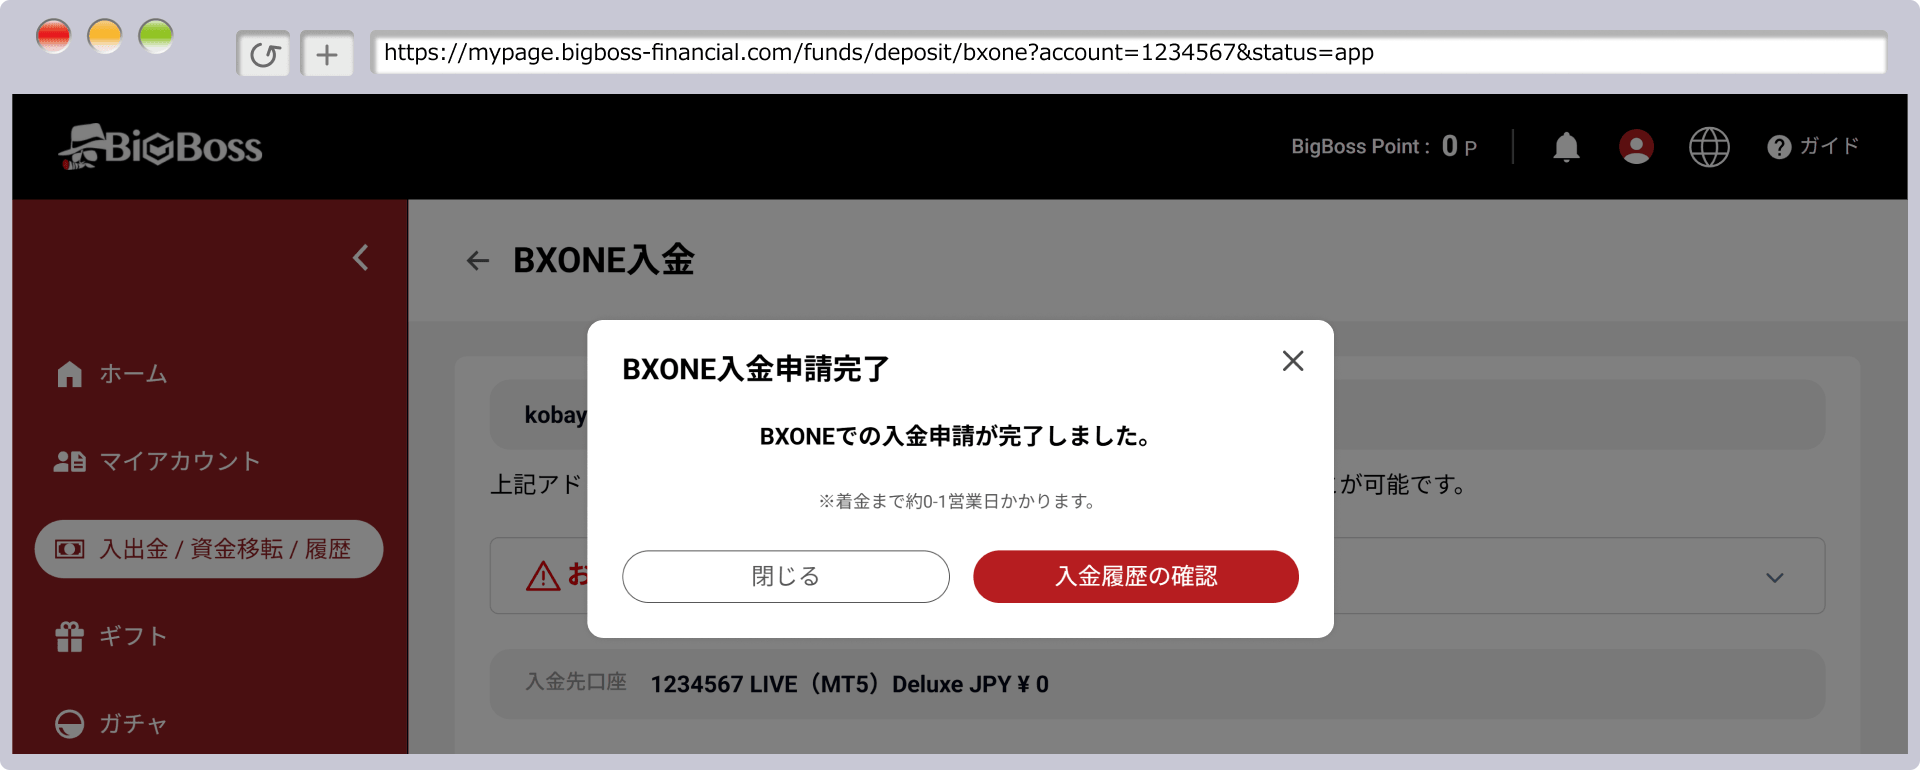Image resolution: width=1920 pixels, height=770 pixels.
Task: Open a new tab with the plus button
Action: coord(327,54)
